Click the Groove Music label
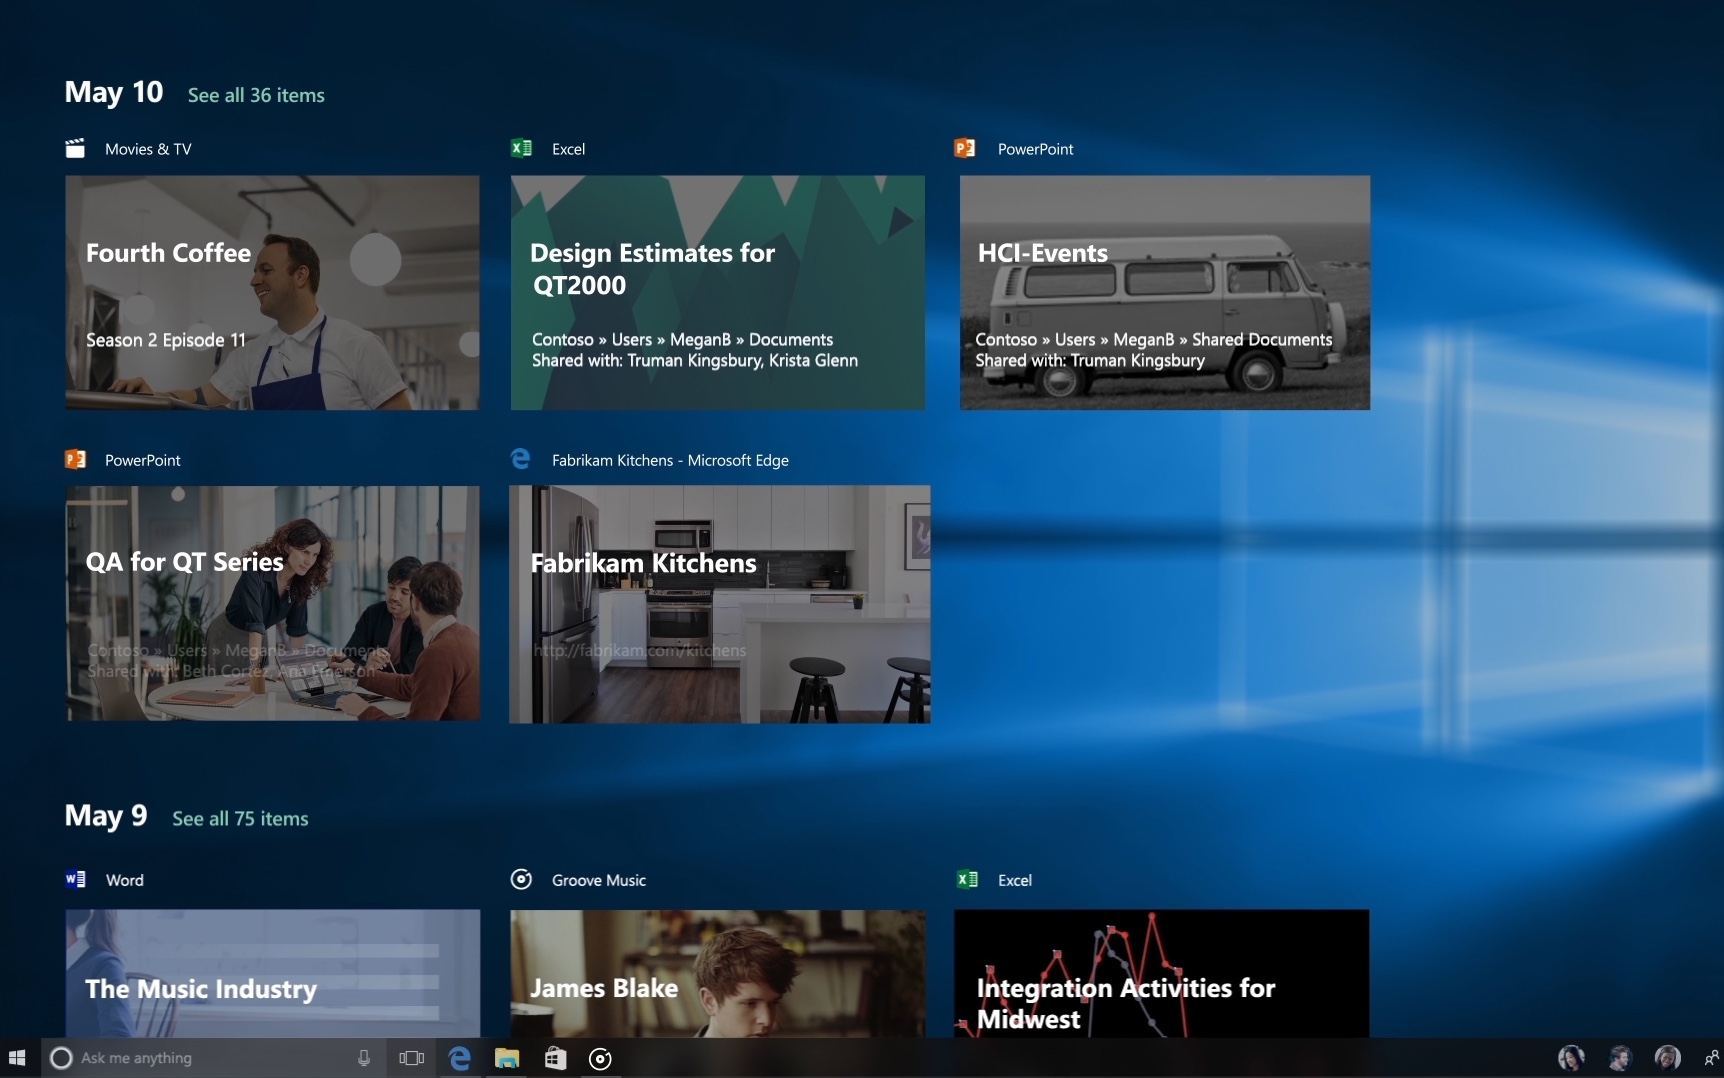The width and height of the screenshot is (1724, 1078). pos(599,880)
